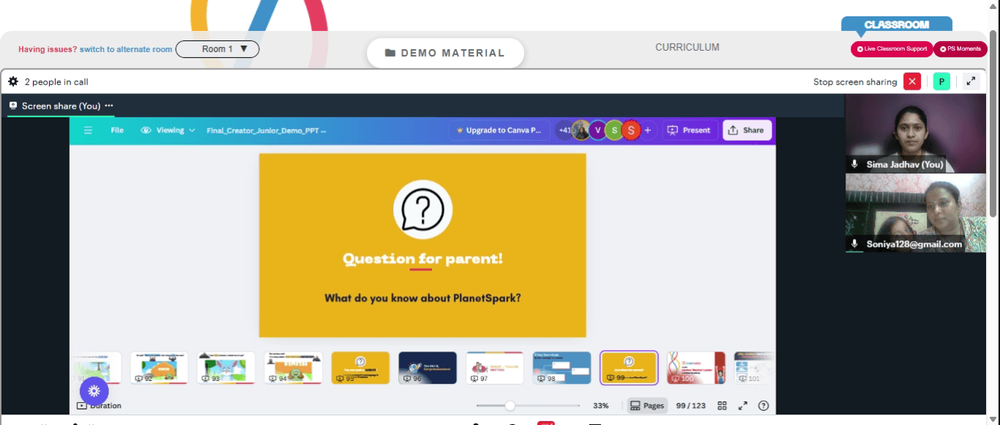Toggle Sima Jadhav microphone icon
The image size is (1000, 425).
point(855,165)
